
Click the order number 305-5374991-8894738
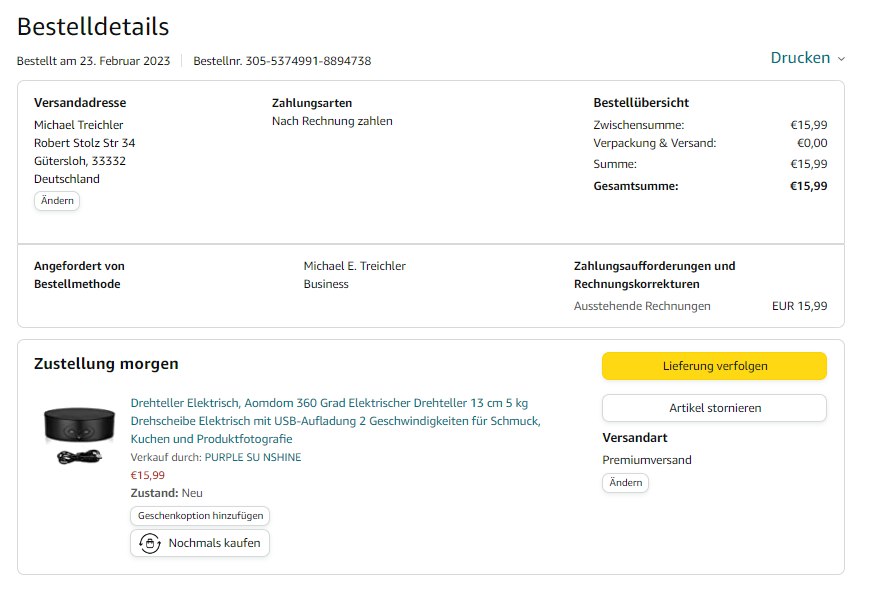[x=308, y=61]
